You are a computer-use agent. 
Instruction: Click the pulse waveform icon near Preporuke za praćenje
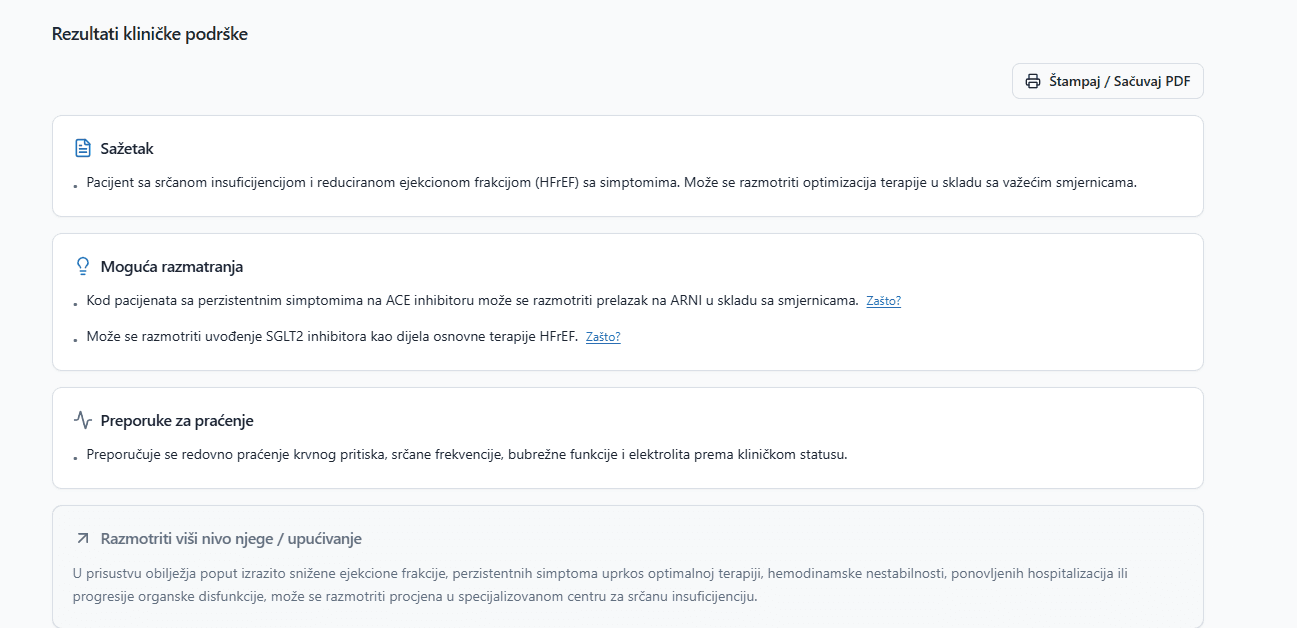click(81, 420)
